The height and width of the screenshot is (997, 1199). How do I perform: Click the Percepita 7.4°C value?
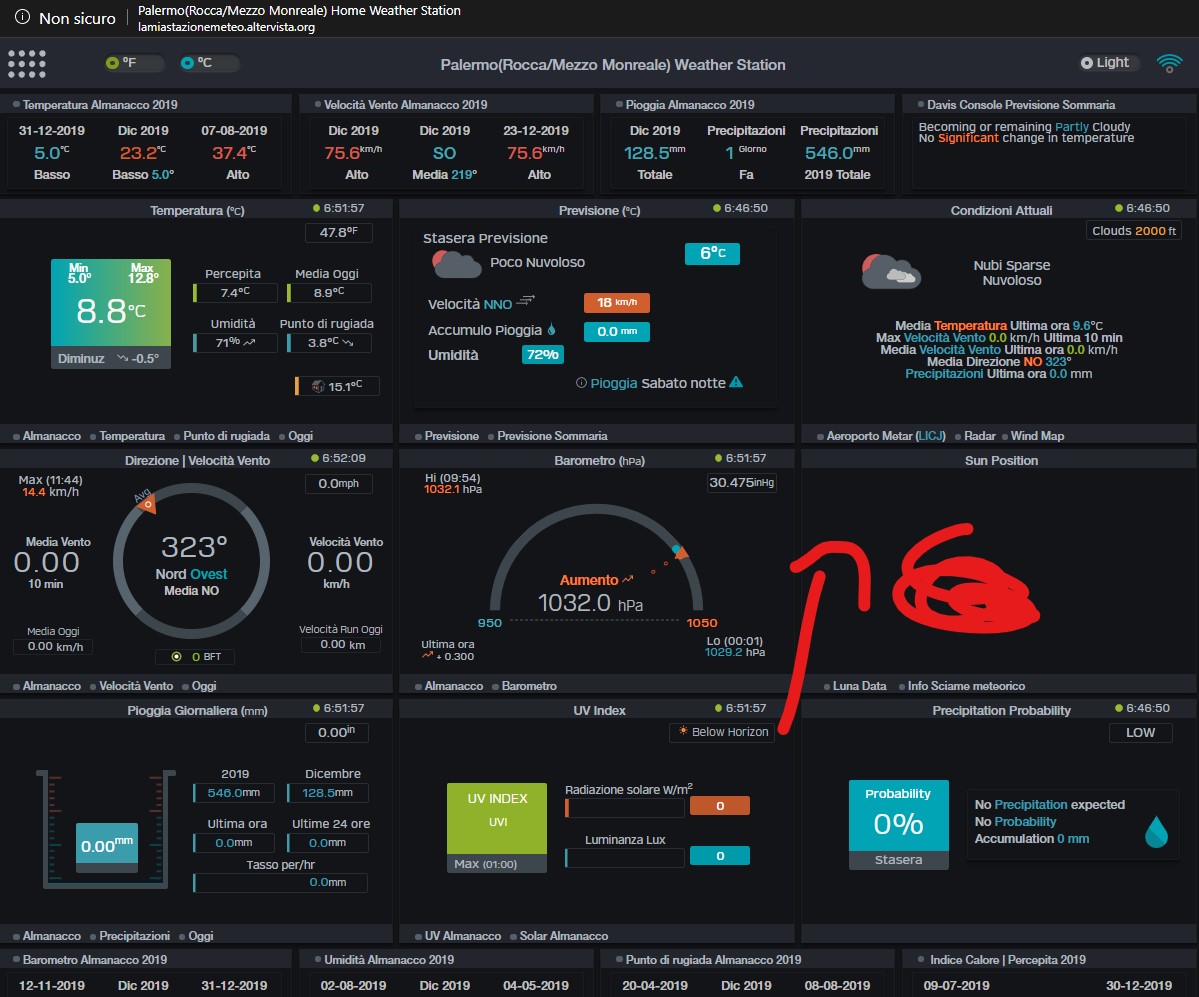click(x=235, y=293)
